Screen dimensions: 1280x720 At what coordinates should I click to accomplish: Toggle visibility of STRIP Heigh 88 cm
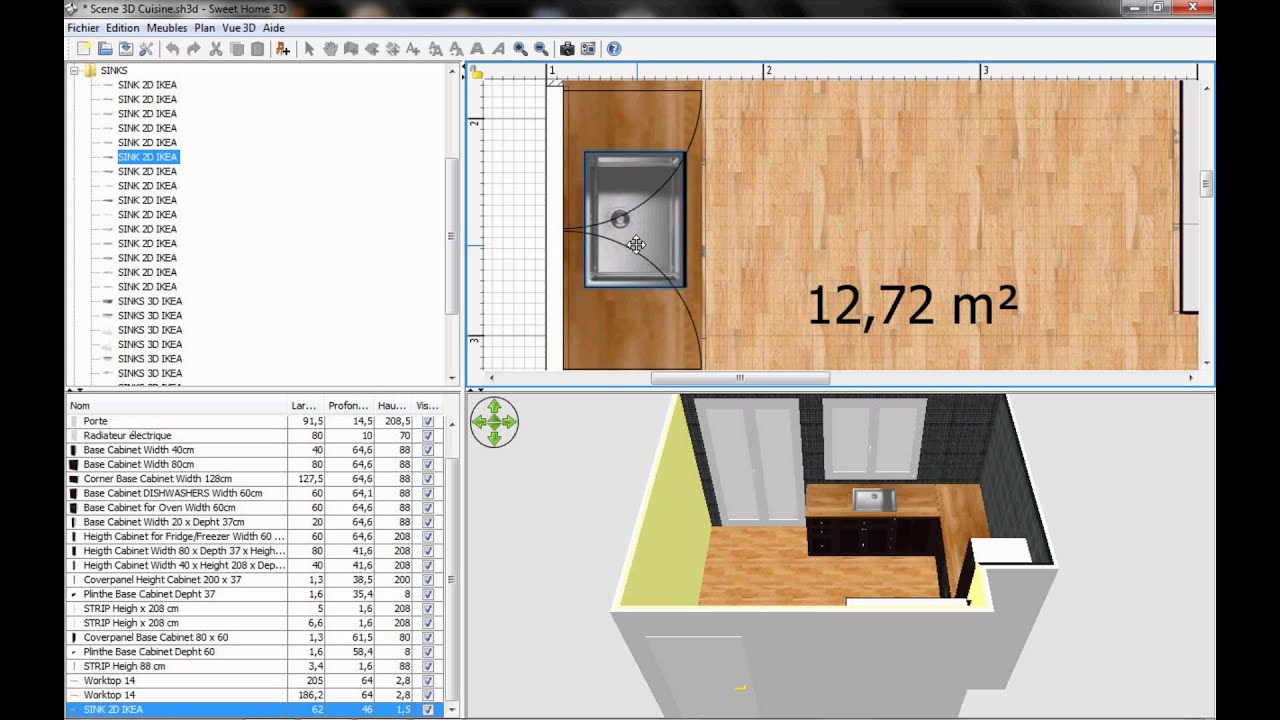tap(428, 666)
